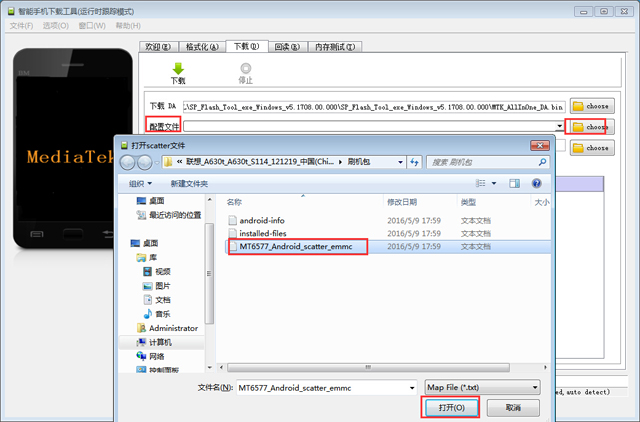Click choose button for scatter config file
This screenshot has height=422, width=640.
point(590,127)
